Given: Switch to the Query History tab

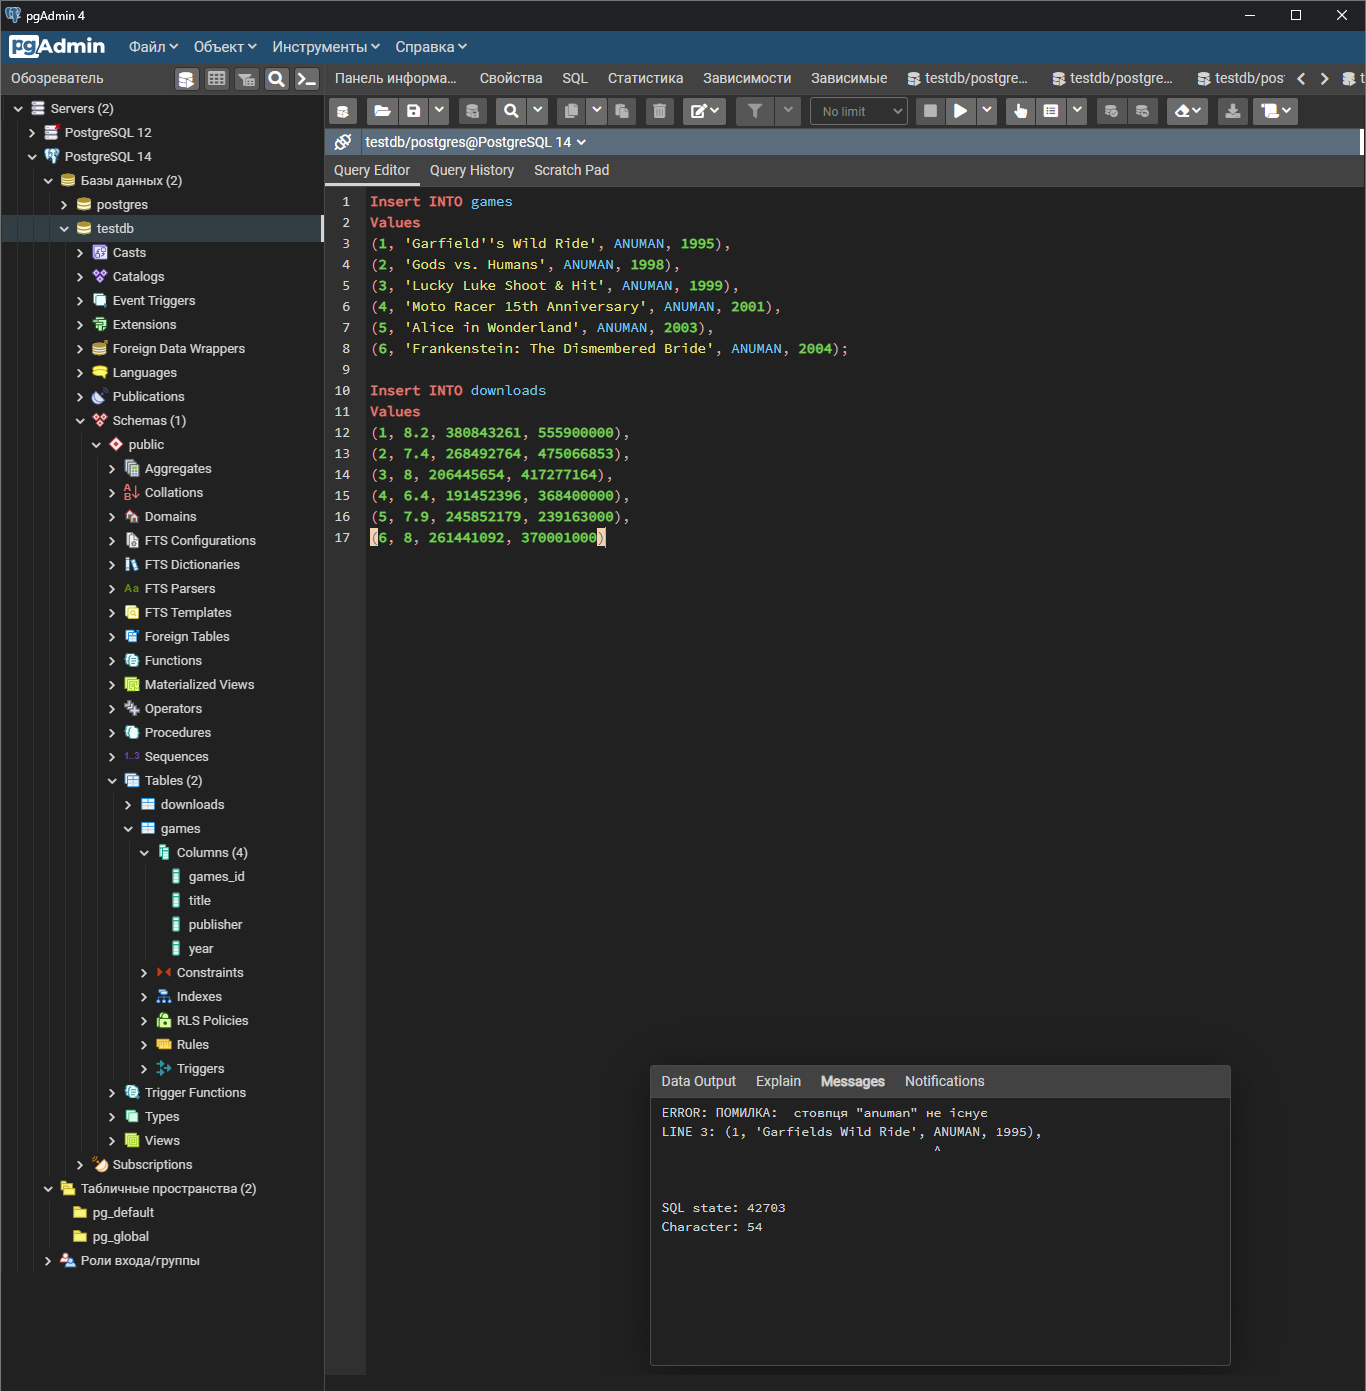Looking at the screenshot, I should point(472,170).
